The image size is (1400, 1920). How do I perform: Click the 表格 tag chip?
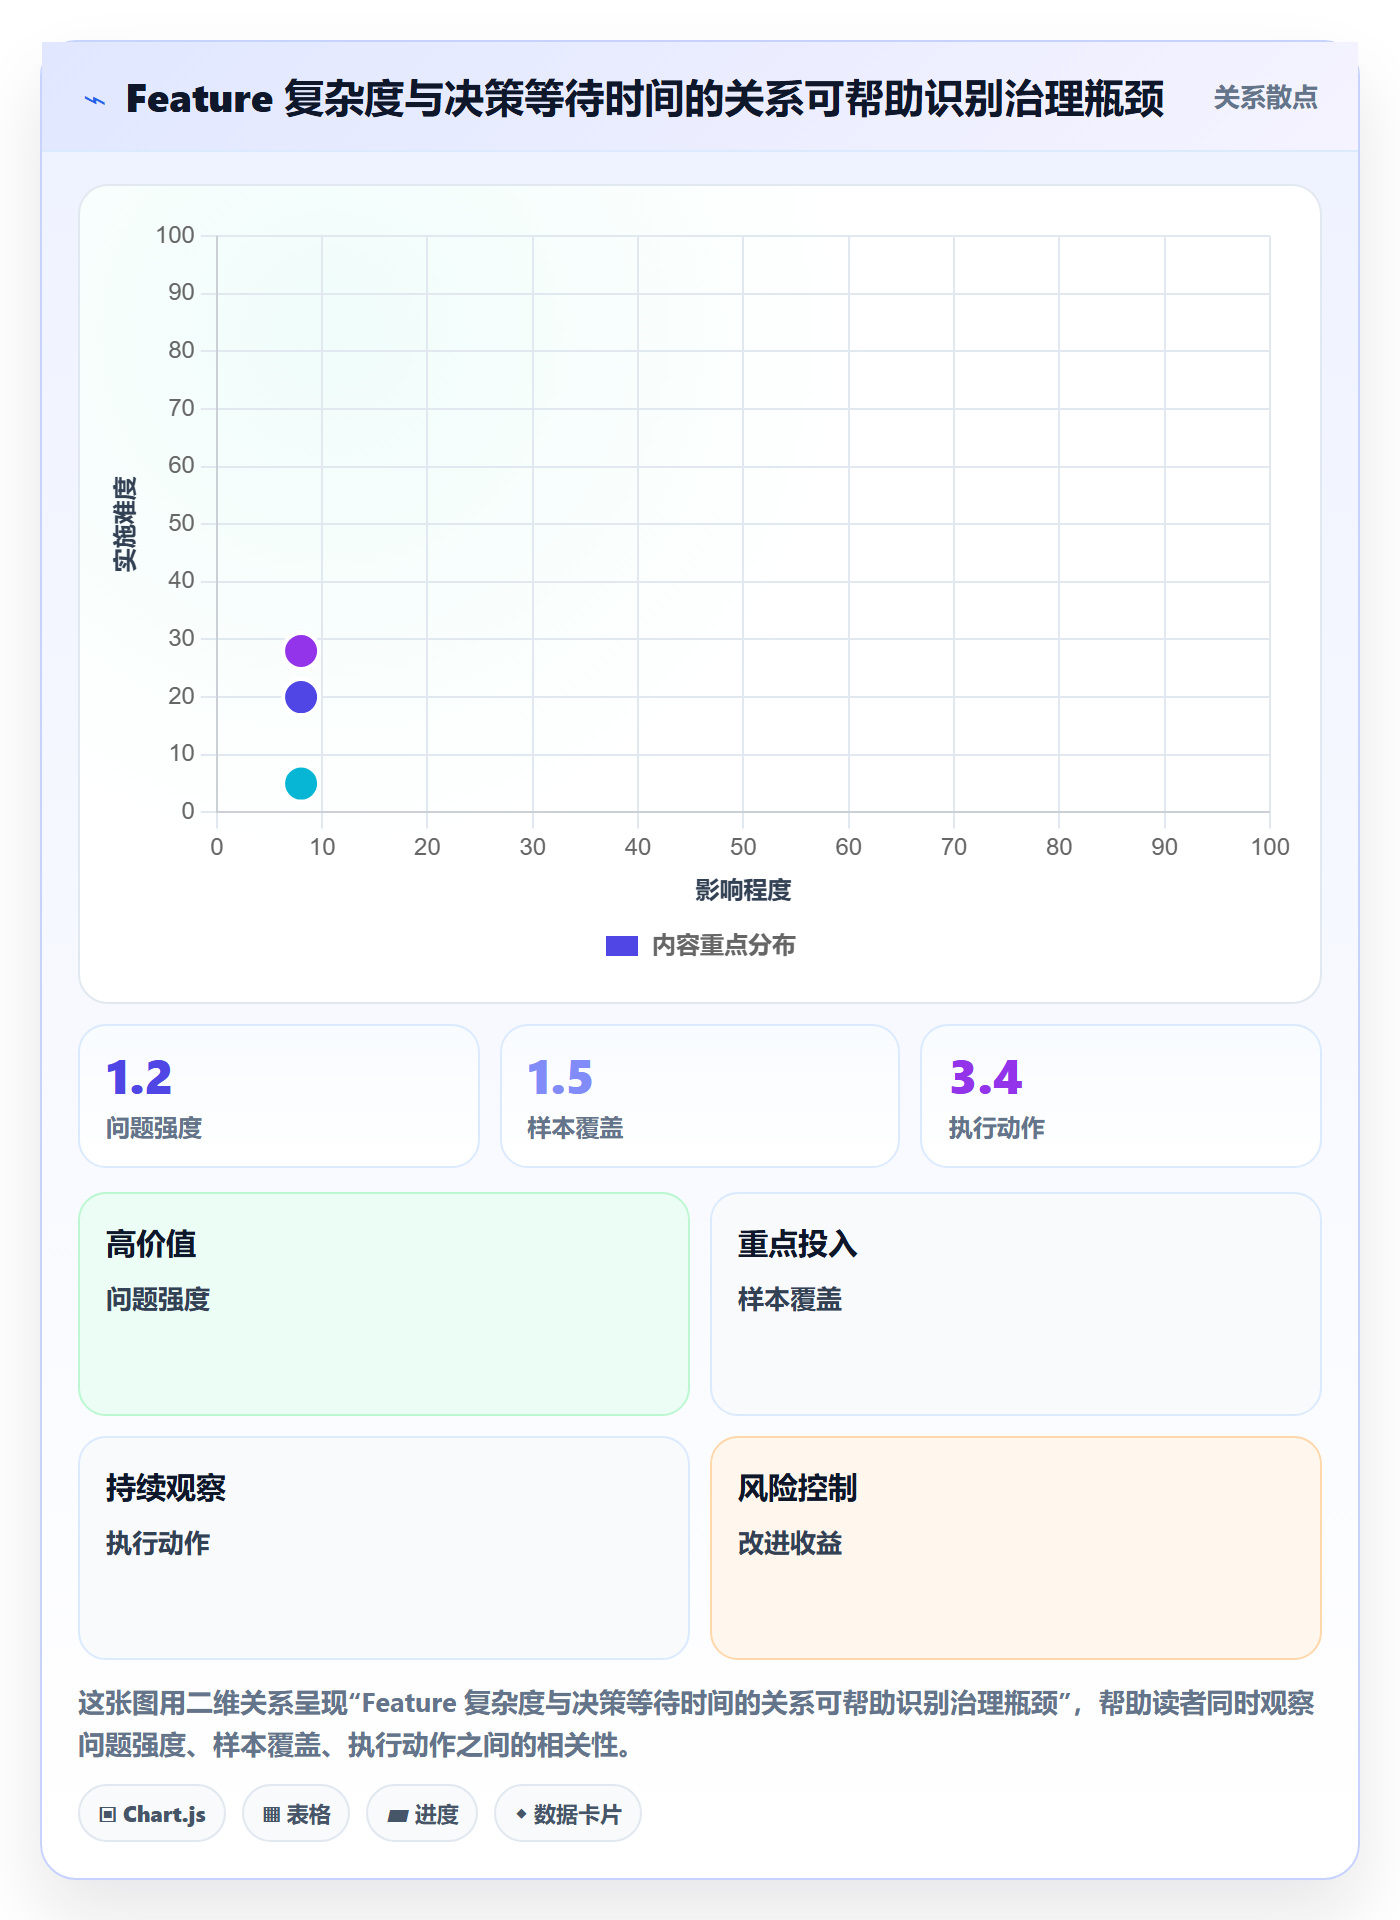pos(296,1814)
